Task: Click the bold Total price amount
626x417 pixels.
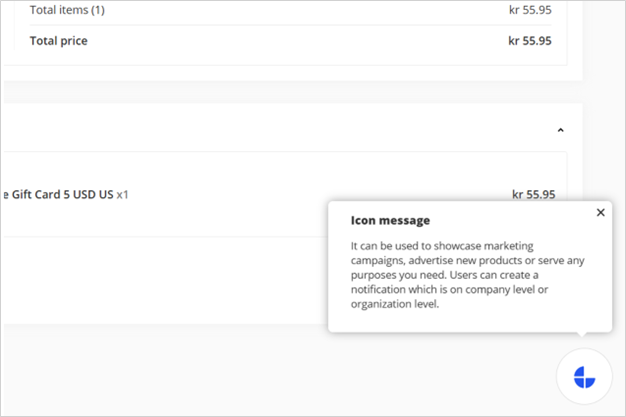Action: [x=529, y=41]
